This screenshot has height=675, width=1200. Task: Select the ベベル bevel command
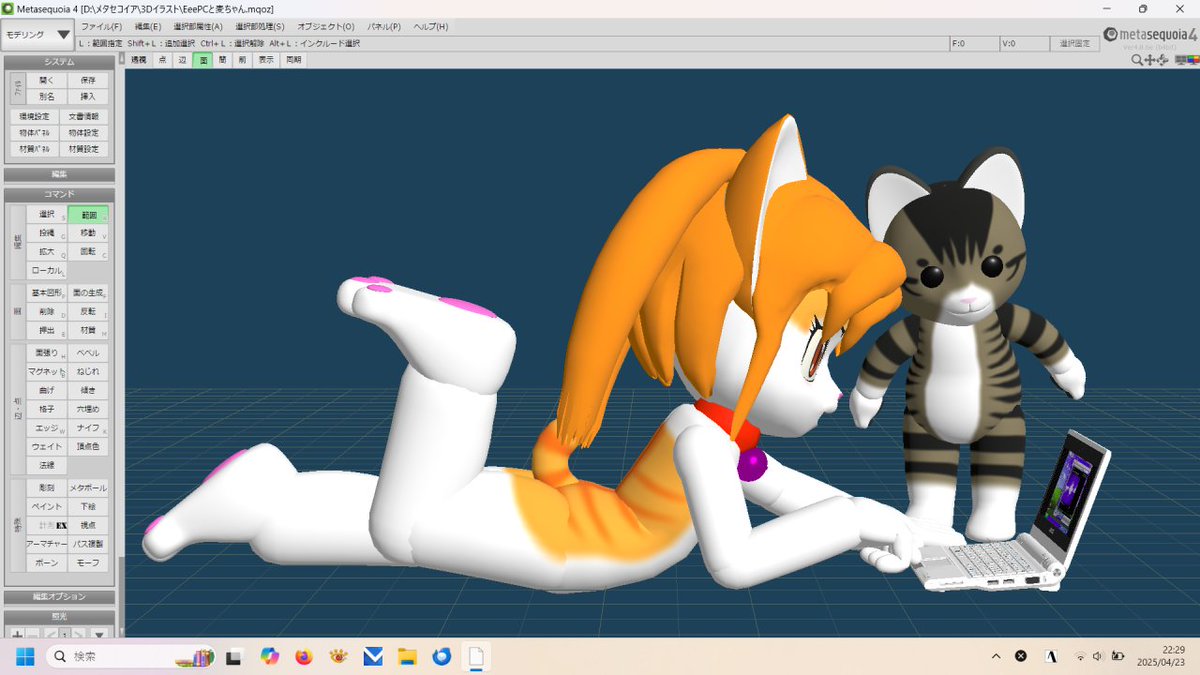pos(88,353)
